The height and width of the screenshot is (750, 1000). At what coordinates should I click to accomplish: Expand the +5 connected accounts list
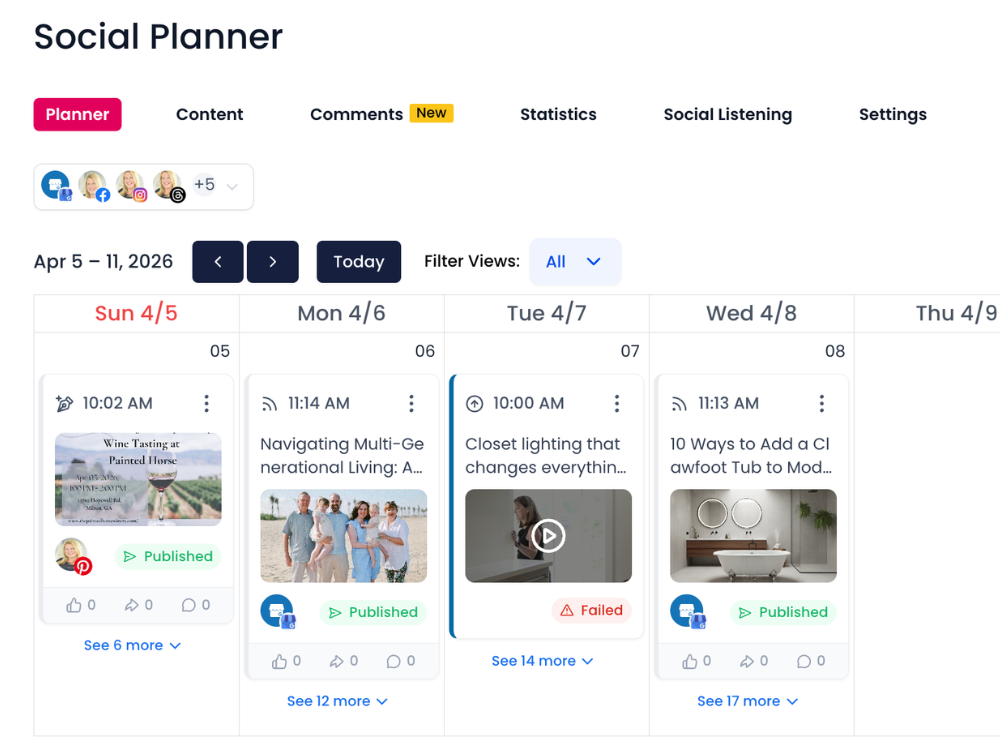pos(205,184)
